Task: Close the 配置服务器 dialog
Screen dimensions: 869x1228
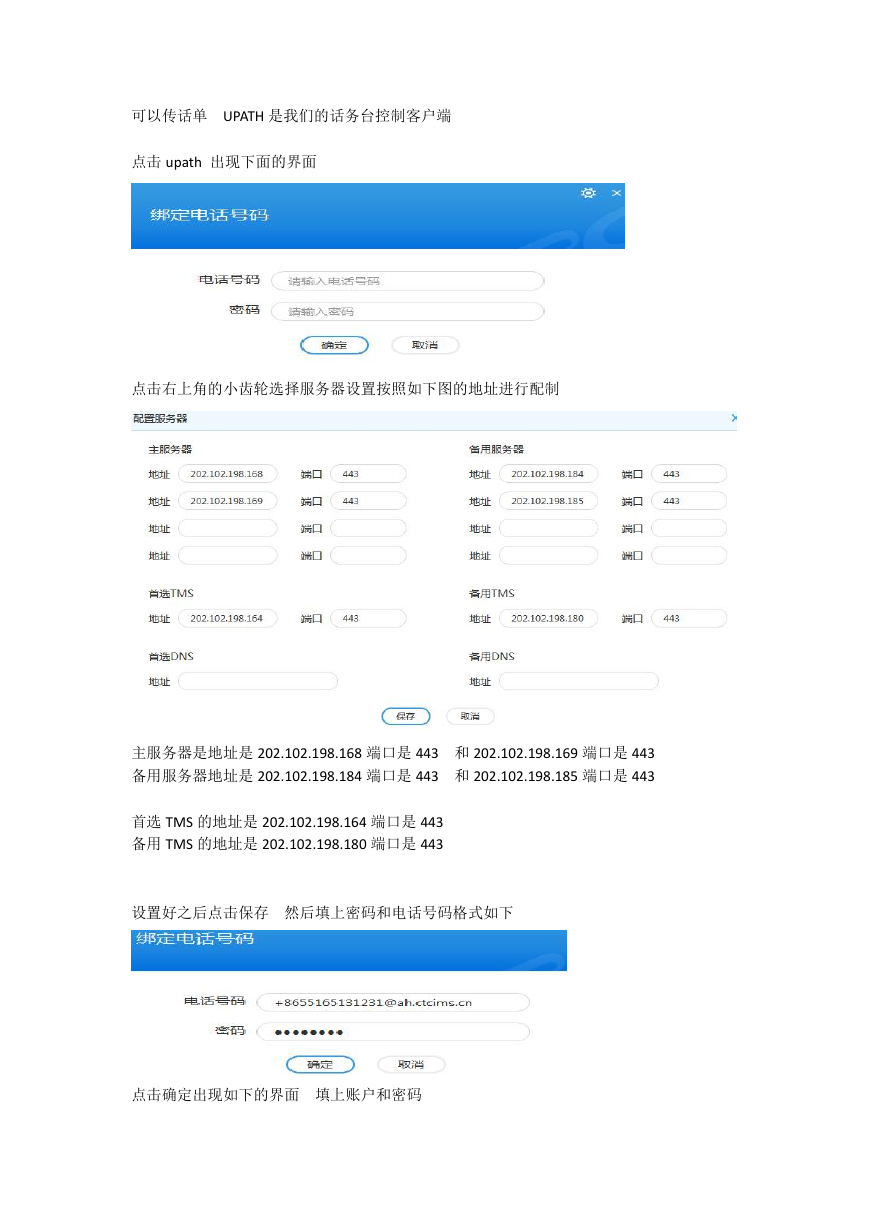Action: point(734,418)
